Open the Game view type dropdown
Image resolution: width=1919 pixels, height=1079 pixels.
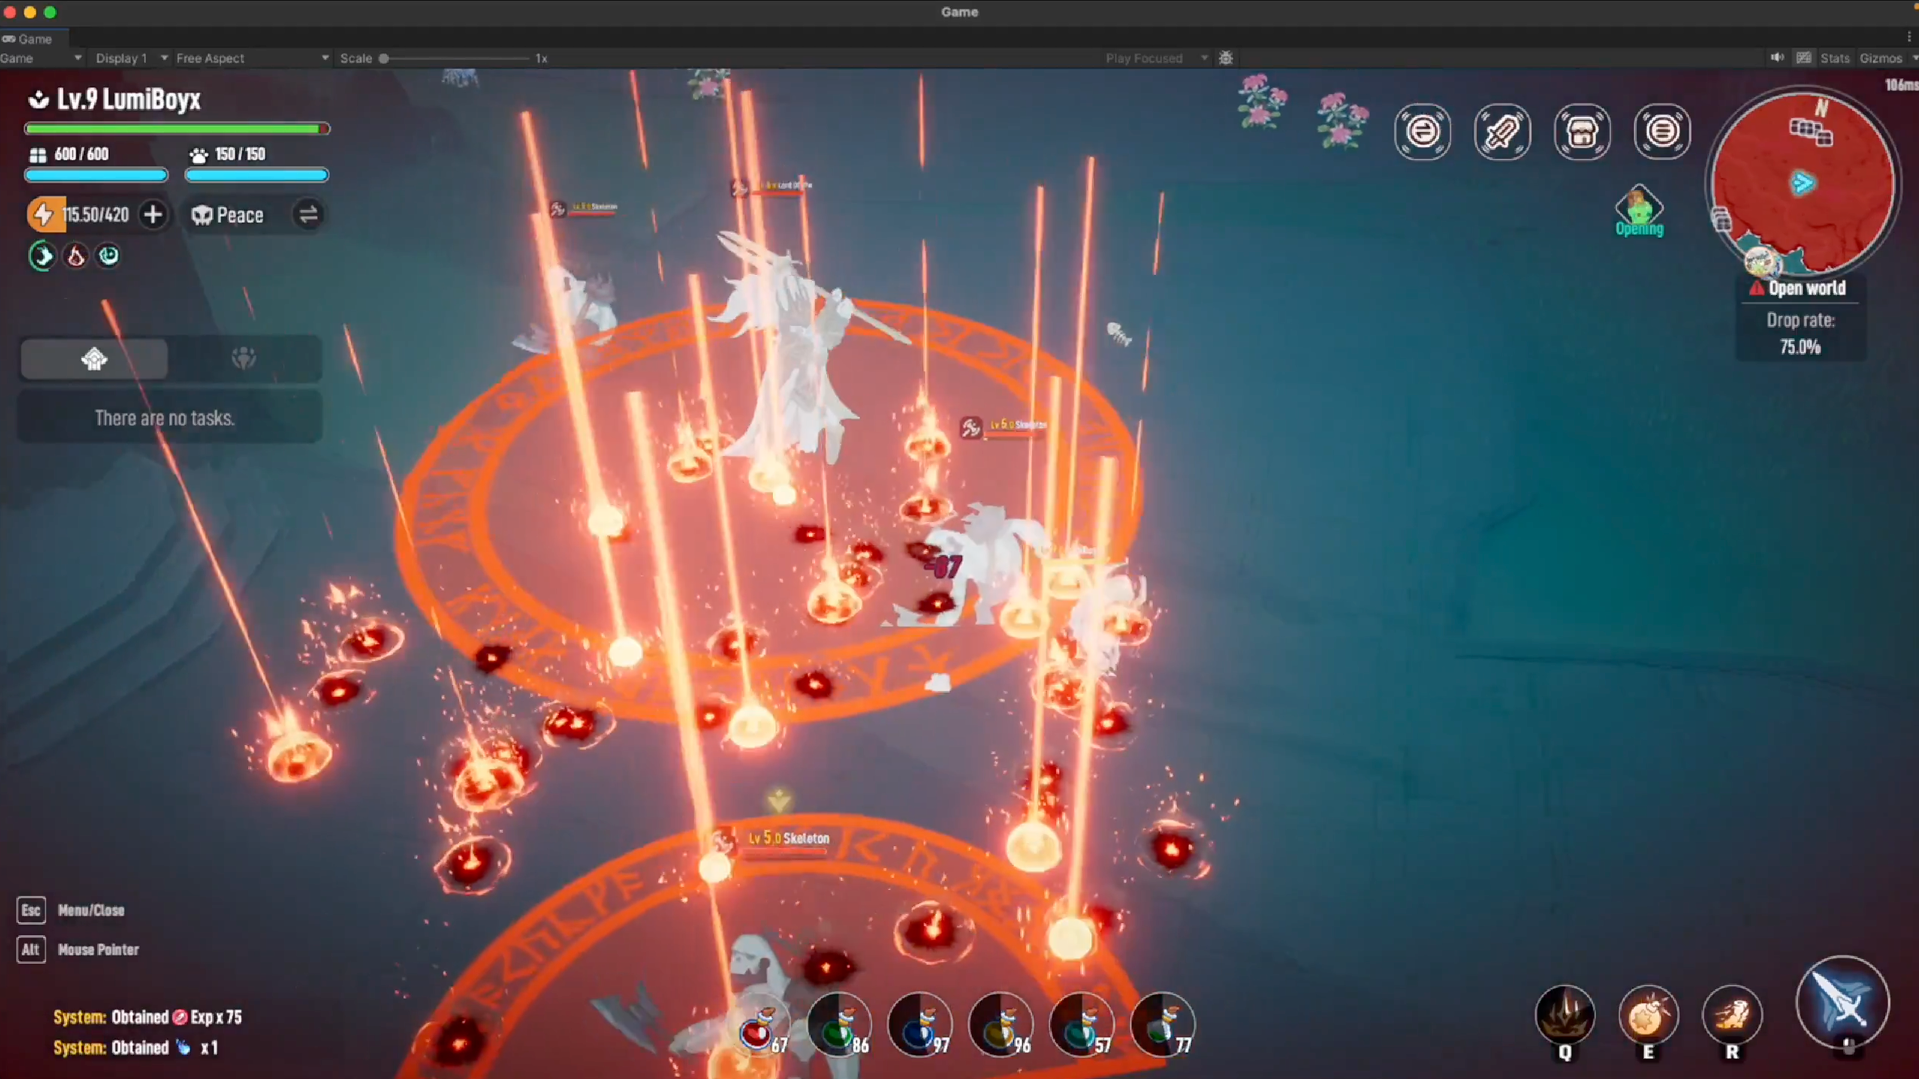pyautogui.click(x=41, y=58)
